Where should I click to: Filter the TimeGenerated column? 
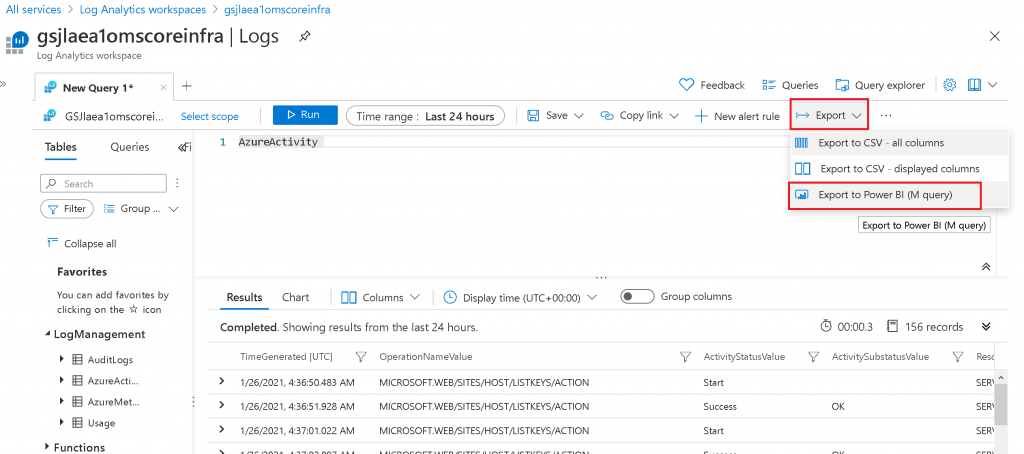[x=359, y=357]
